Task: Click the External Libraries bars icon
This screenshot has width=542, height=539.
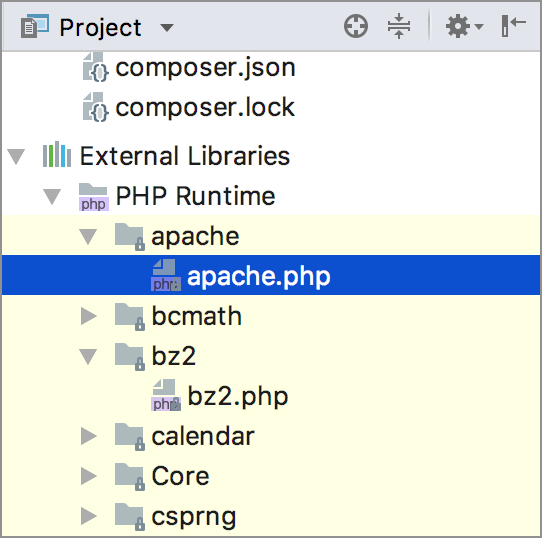Action: [57, 155]
